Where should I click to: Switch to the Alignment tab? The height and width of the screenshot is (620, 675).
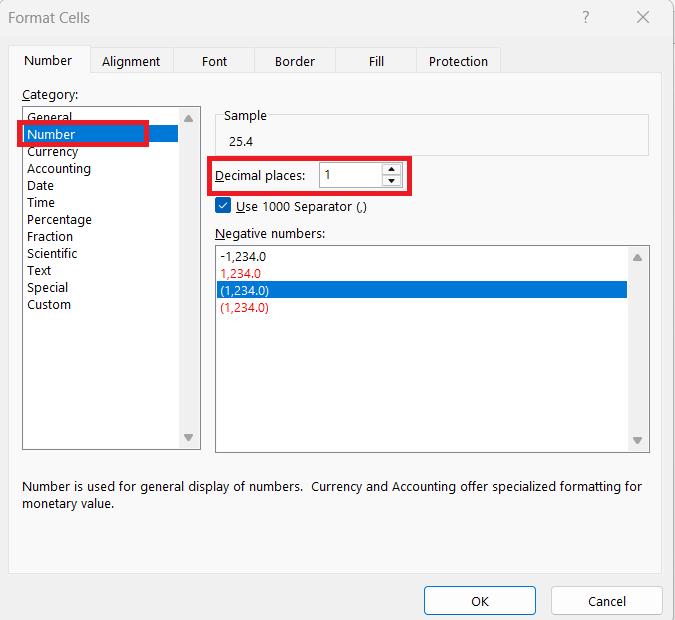click(131, 62)
